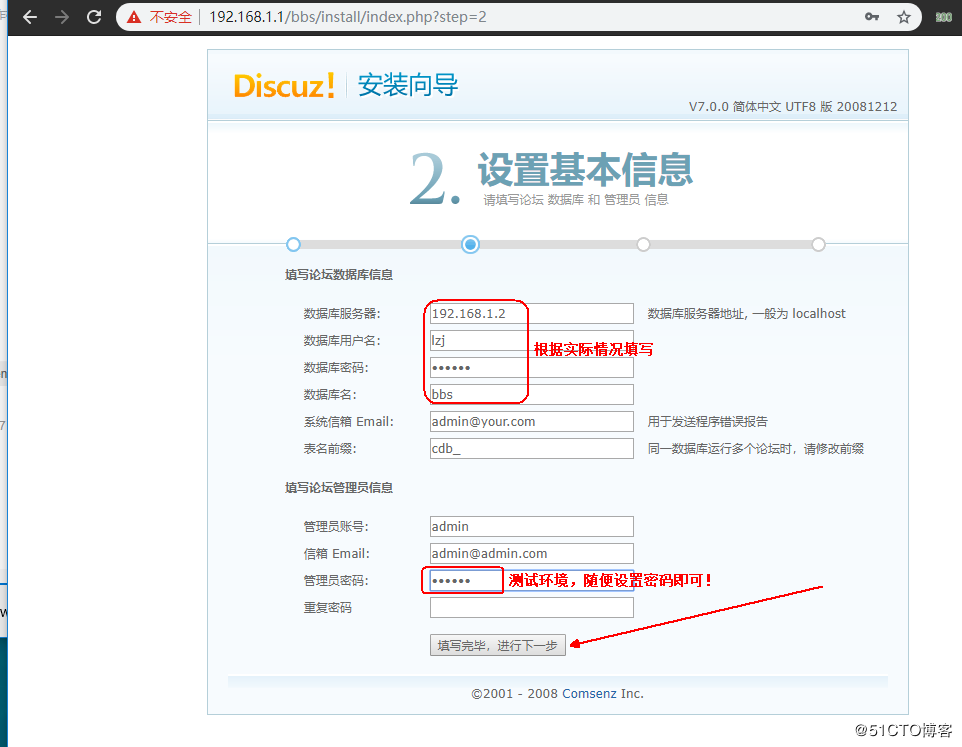Screen dimensions: 962x747
Task: Select the first installation progress step dot
Action: [293, 244]
